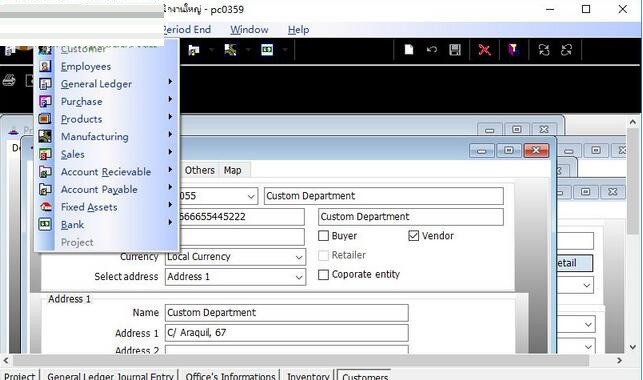Click the folder toolbar icon

tap(194, 50)
